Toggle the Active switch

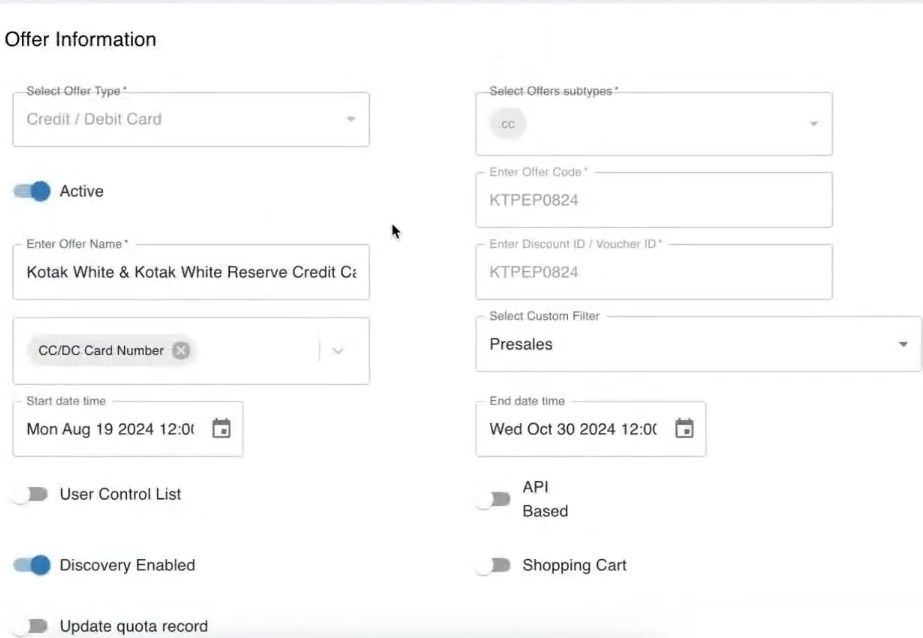[x=32, y=191]
